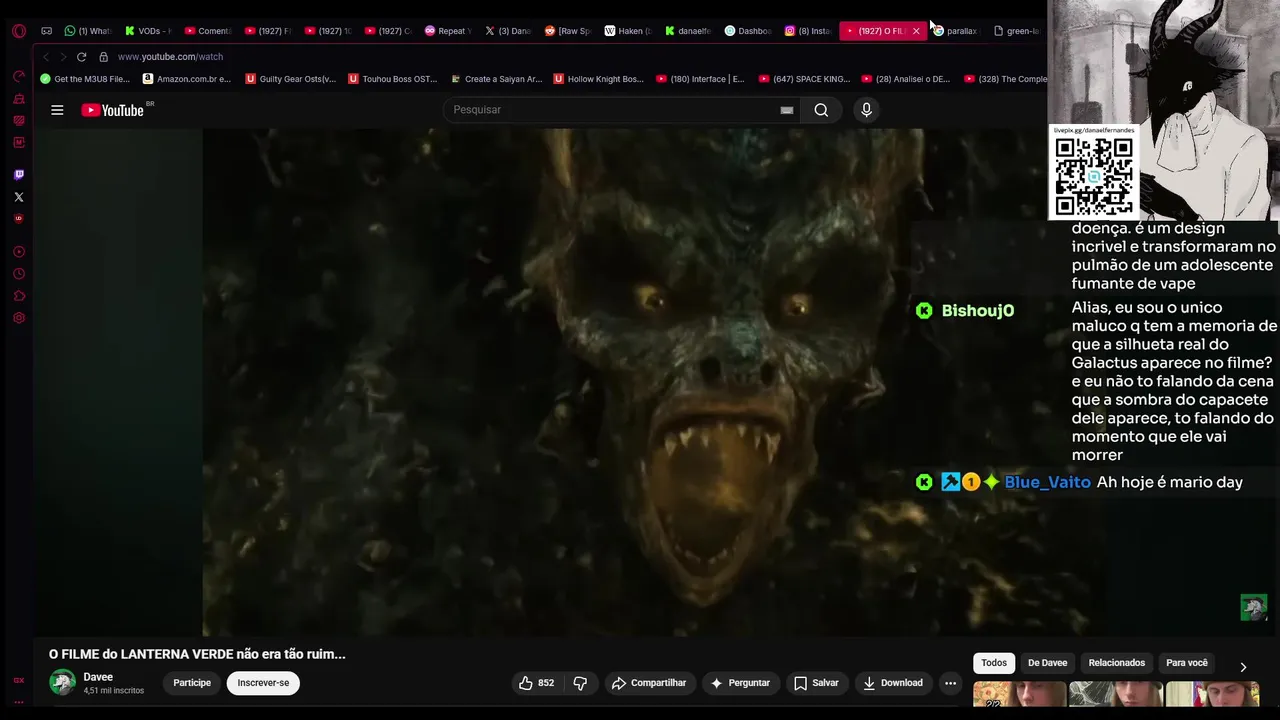This screenshot has height=720, width=1280.
Task: Click Bishouj0 username in chat overlay
Action: pos(977,311)
